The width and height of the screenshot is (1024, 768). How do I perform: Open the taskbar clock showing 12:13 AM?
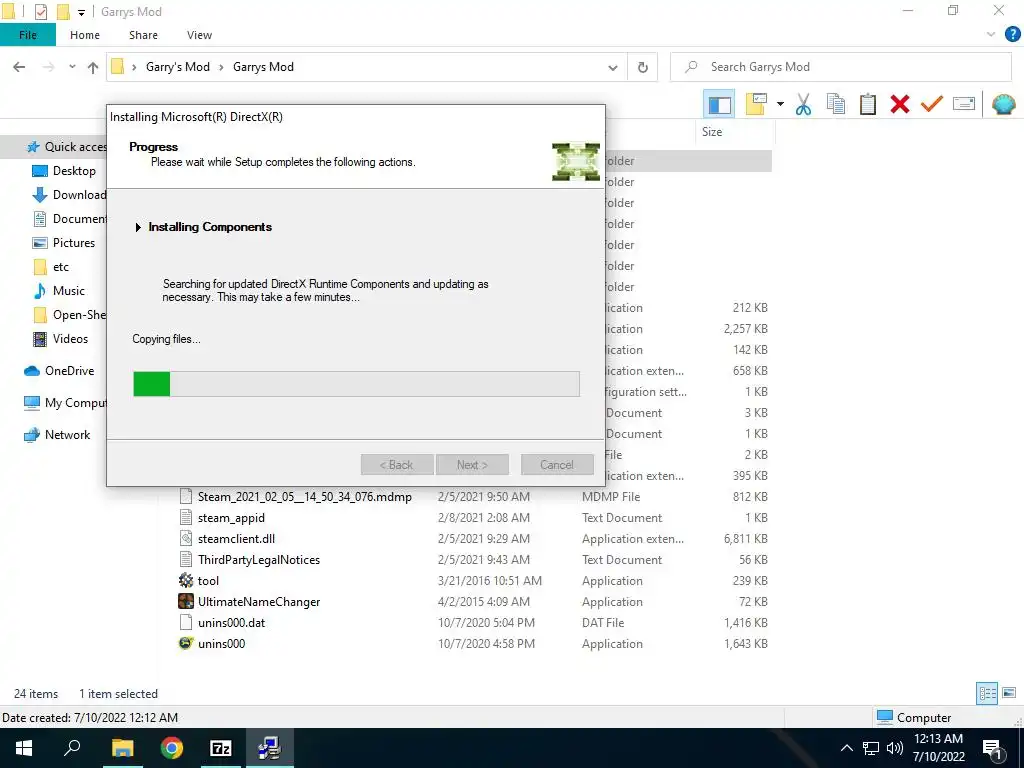[938, 748]
